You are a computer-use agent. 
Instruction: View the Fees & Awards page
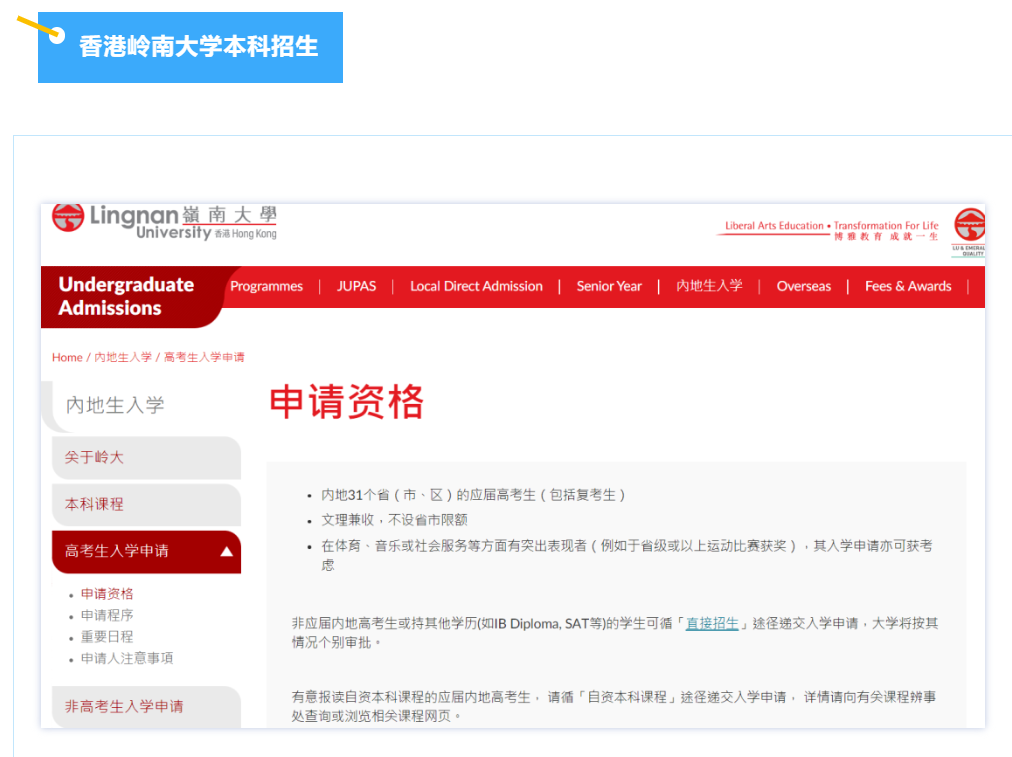tap(908, 286)
